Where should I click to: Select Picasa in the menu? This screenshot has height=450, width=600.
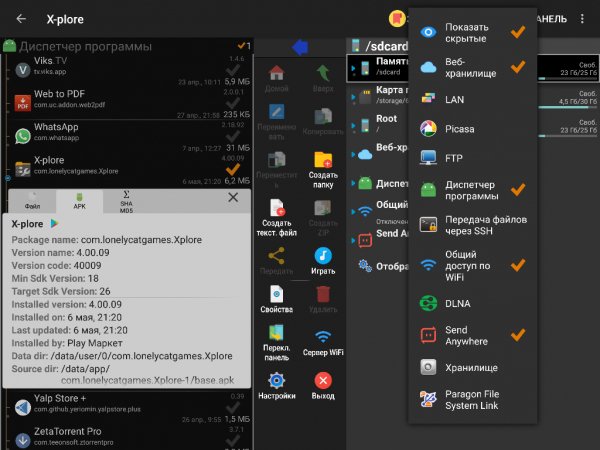[473, 129]
